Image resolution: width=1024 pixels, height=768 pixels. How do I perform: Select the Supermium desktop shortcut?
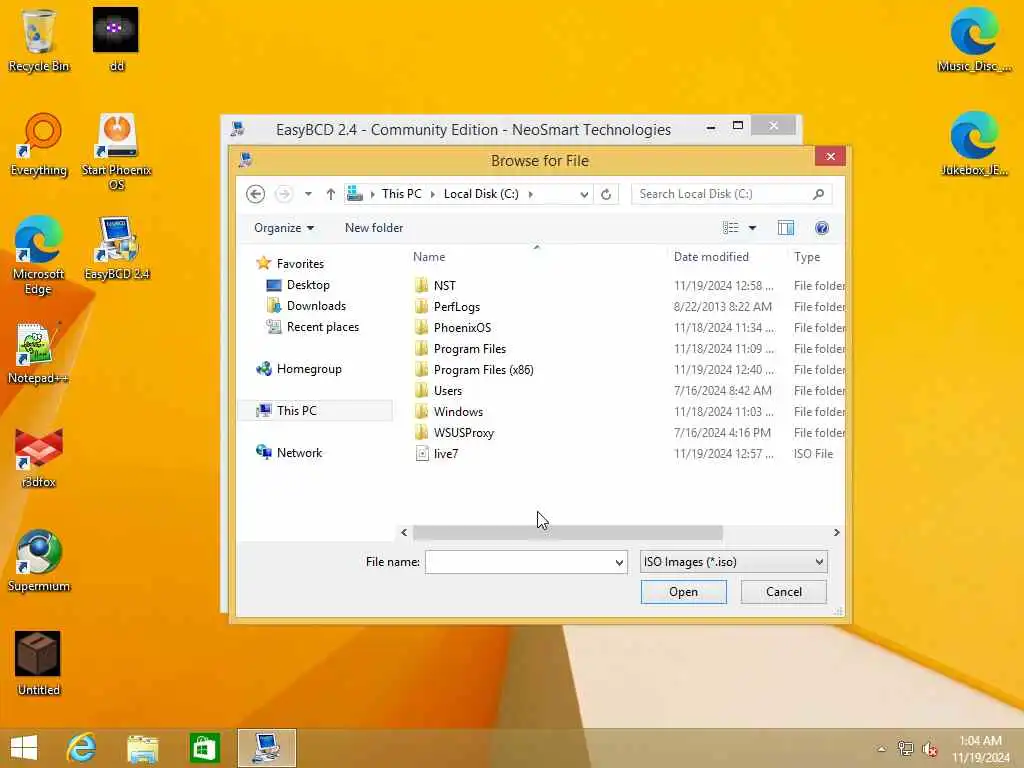click(39, 560)
